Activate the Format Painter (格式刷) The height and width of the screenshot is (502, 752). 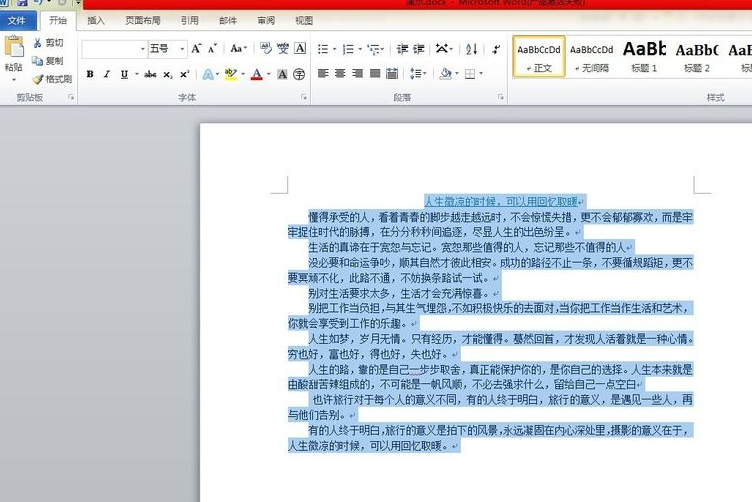[x=52, y=79]
